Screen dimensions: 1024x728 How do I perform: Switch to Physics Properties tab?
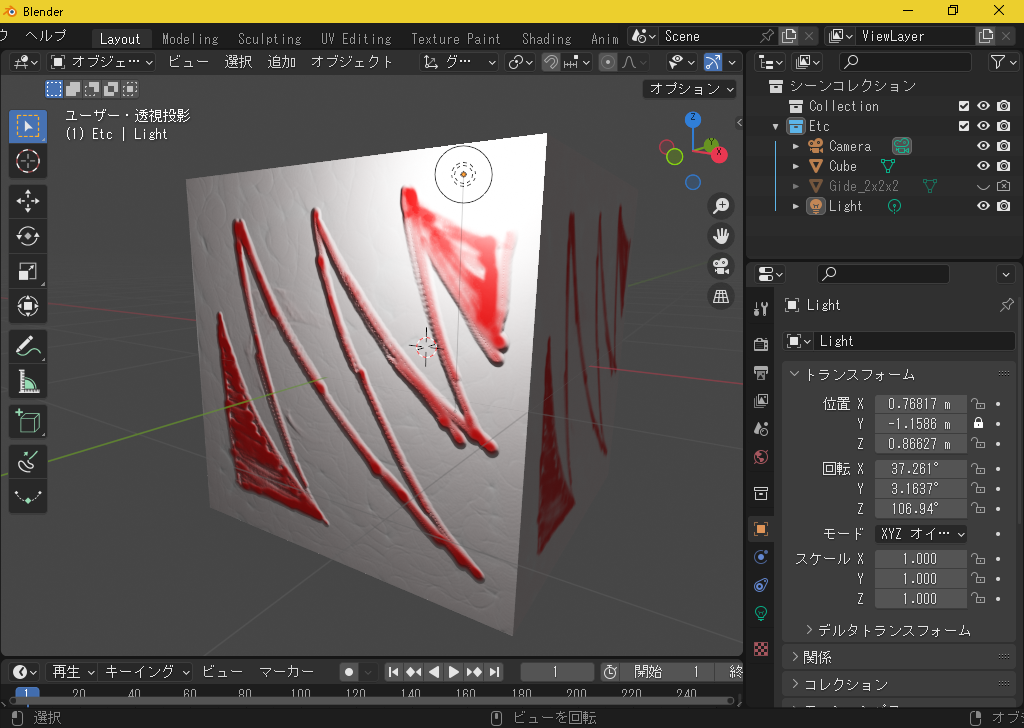(x=760, y=585)
